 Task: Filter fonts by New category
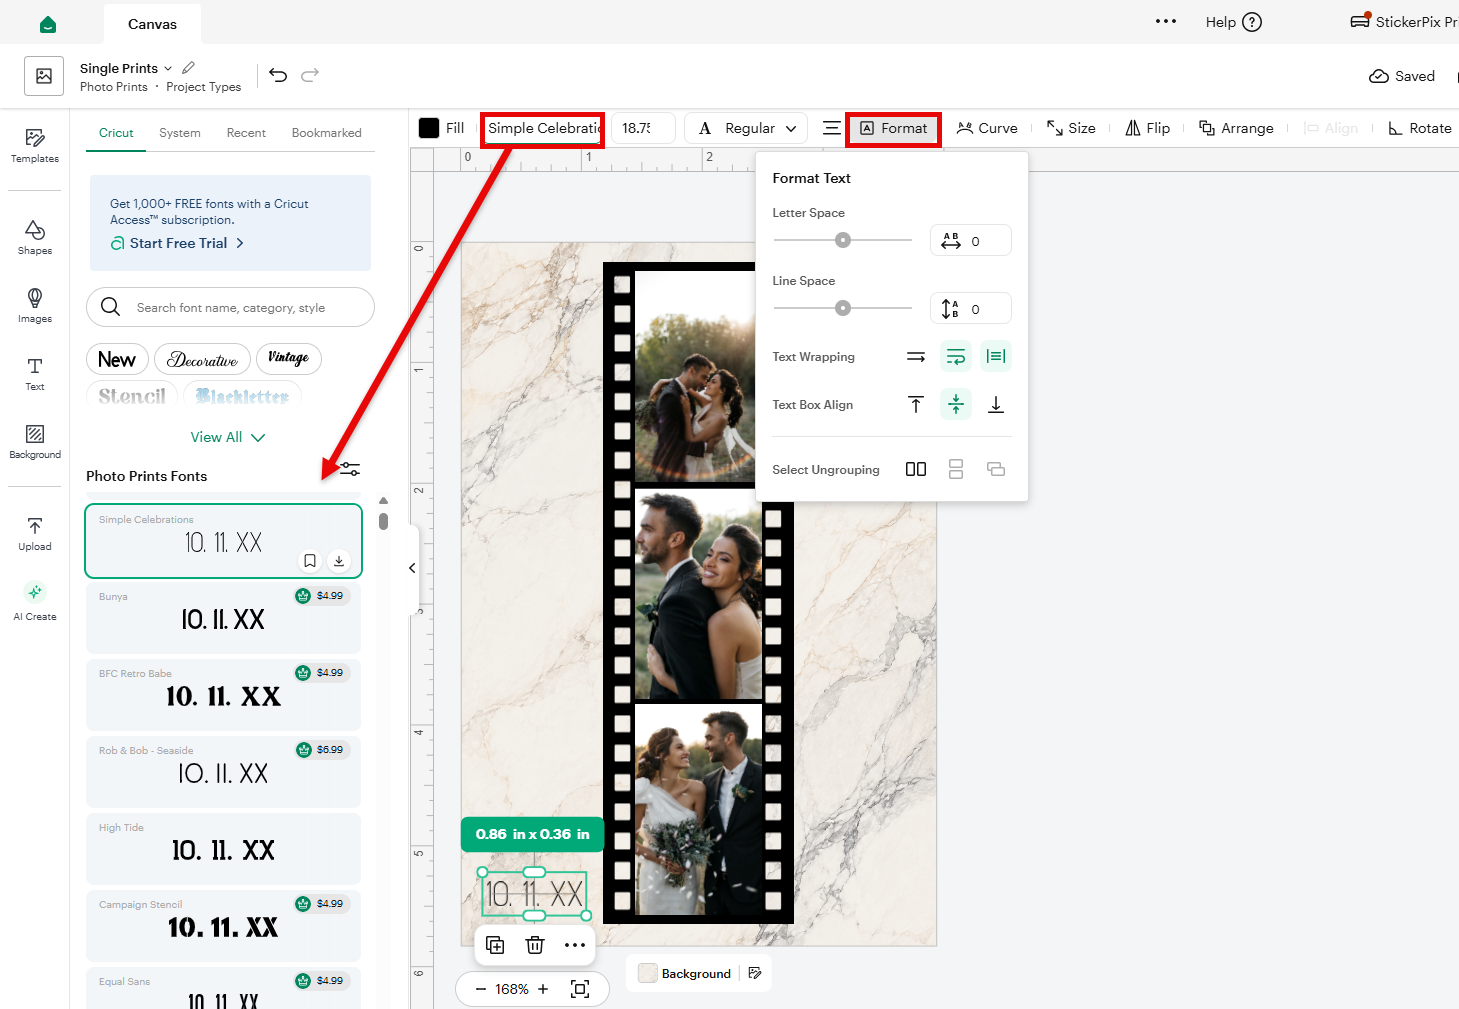coord(117,359)
